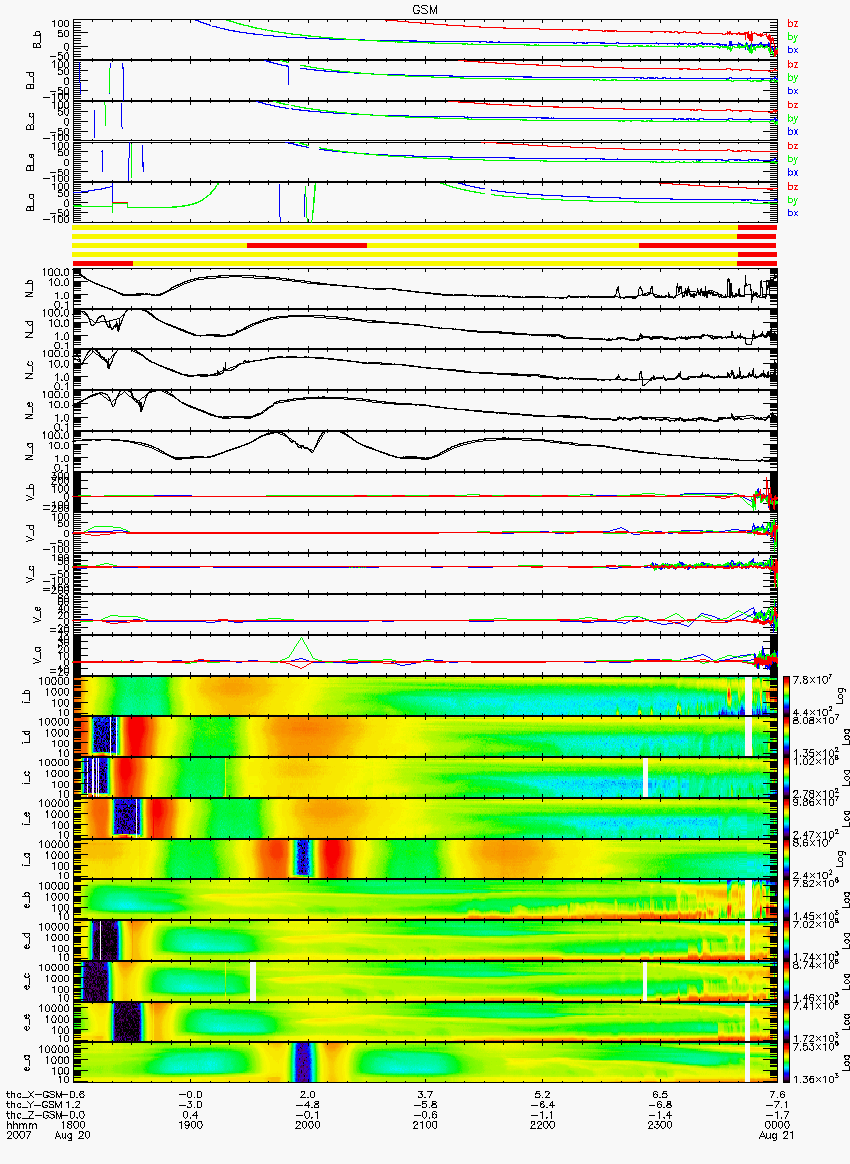The width and height of the screenshot is (850, 1164).
Task: Click the 1900 time axis tick label
Action: 191,1125
